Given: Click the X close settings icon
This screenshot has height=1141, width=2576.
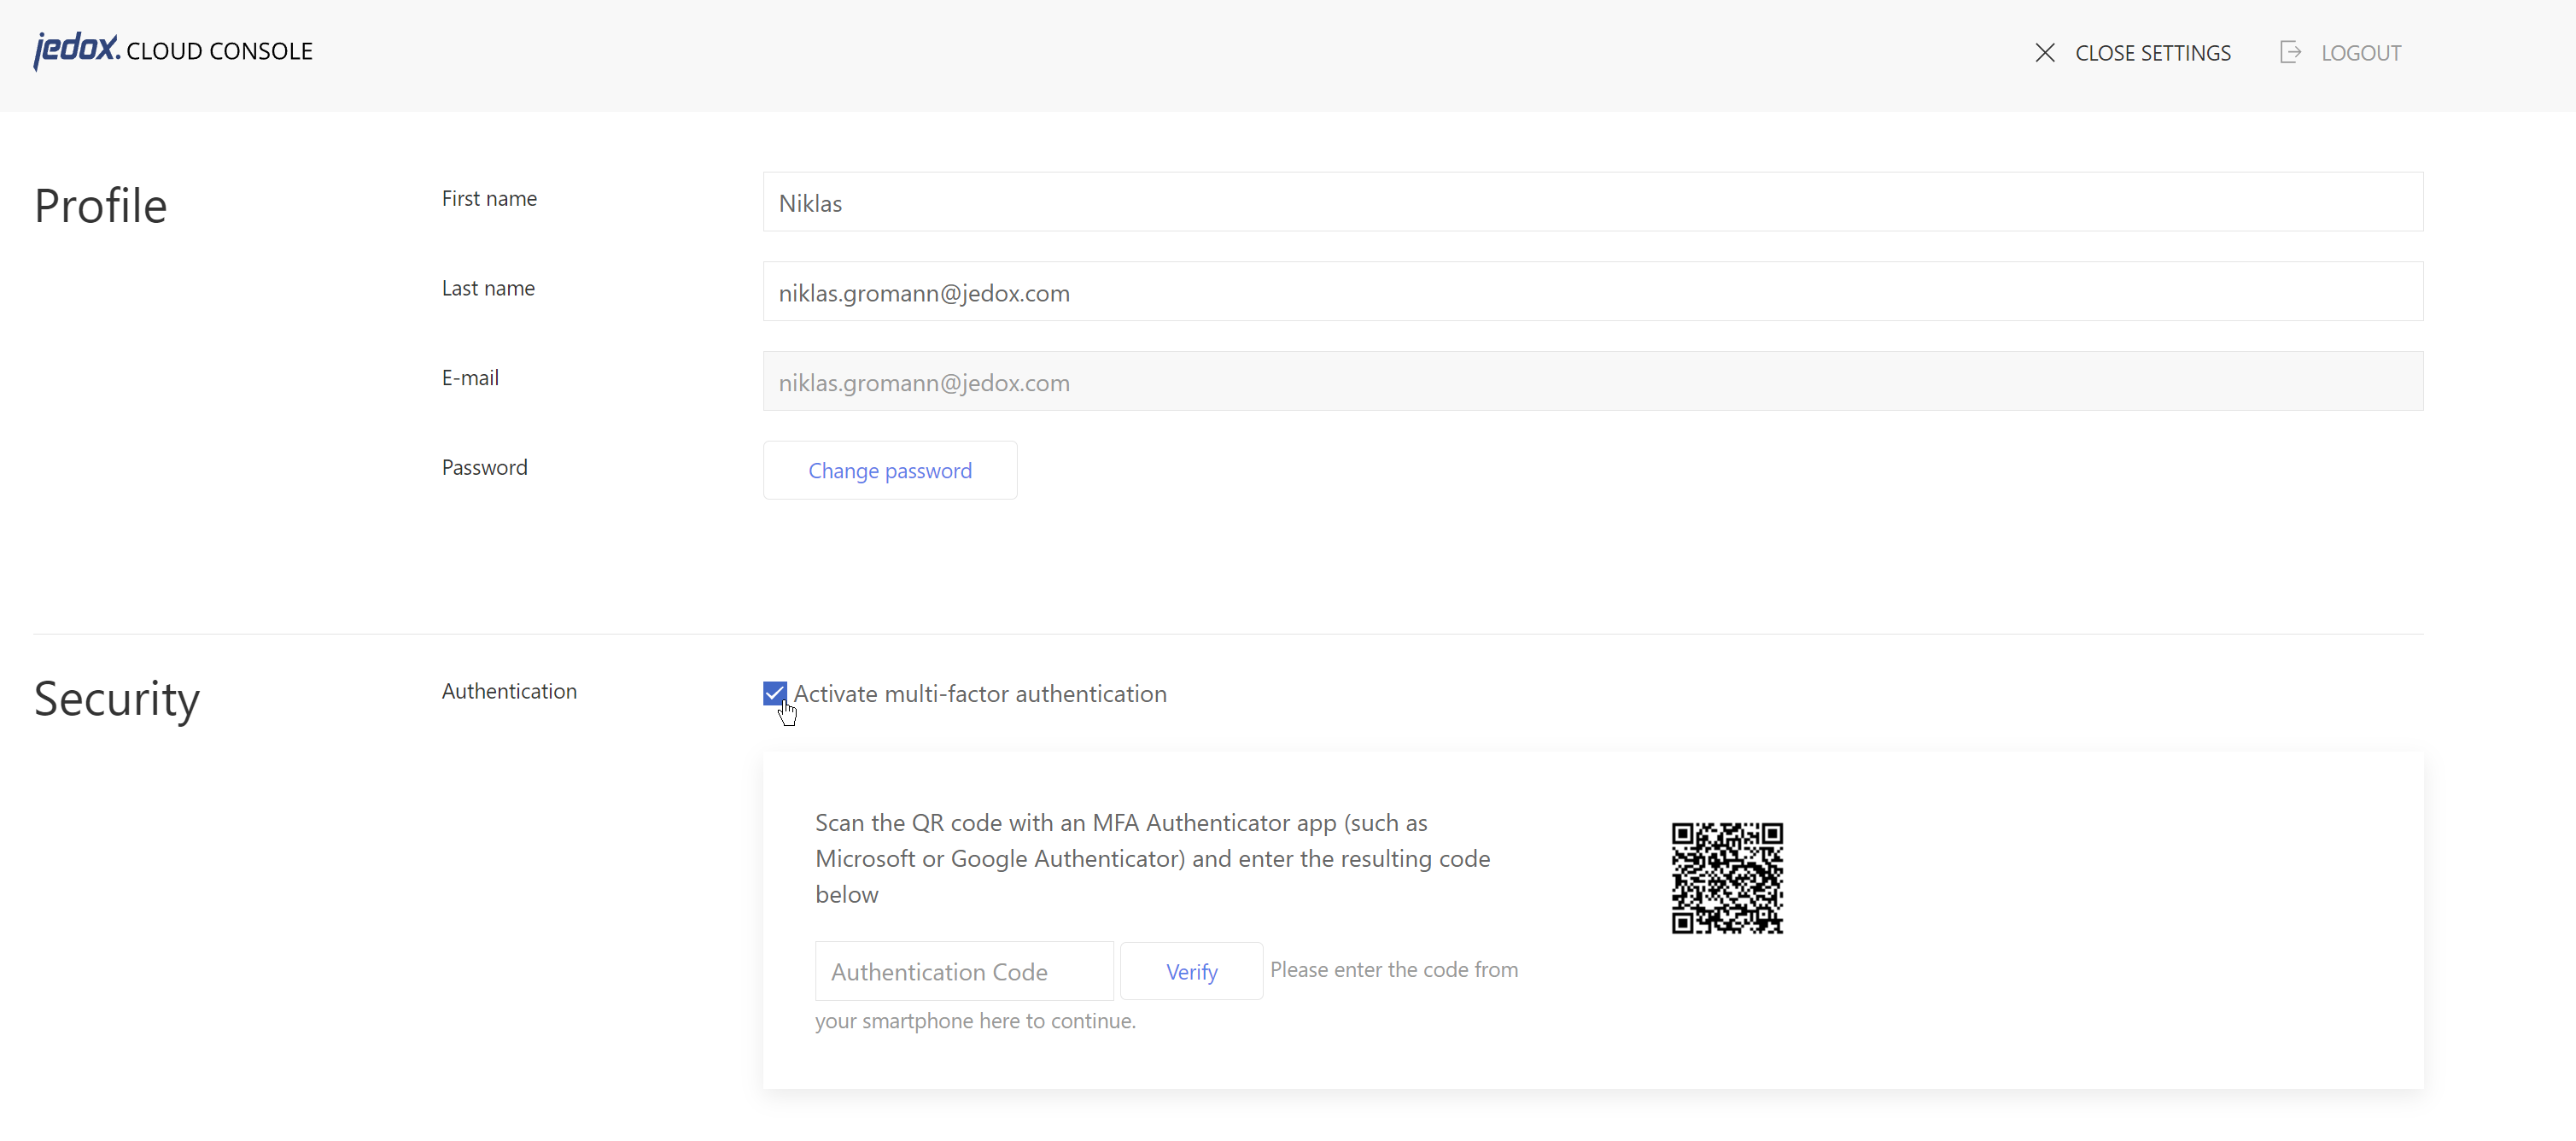Looking at the screenshot, I should [x=2045, y=53].
